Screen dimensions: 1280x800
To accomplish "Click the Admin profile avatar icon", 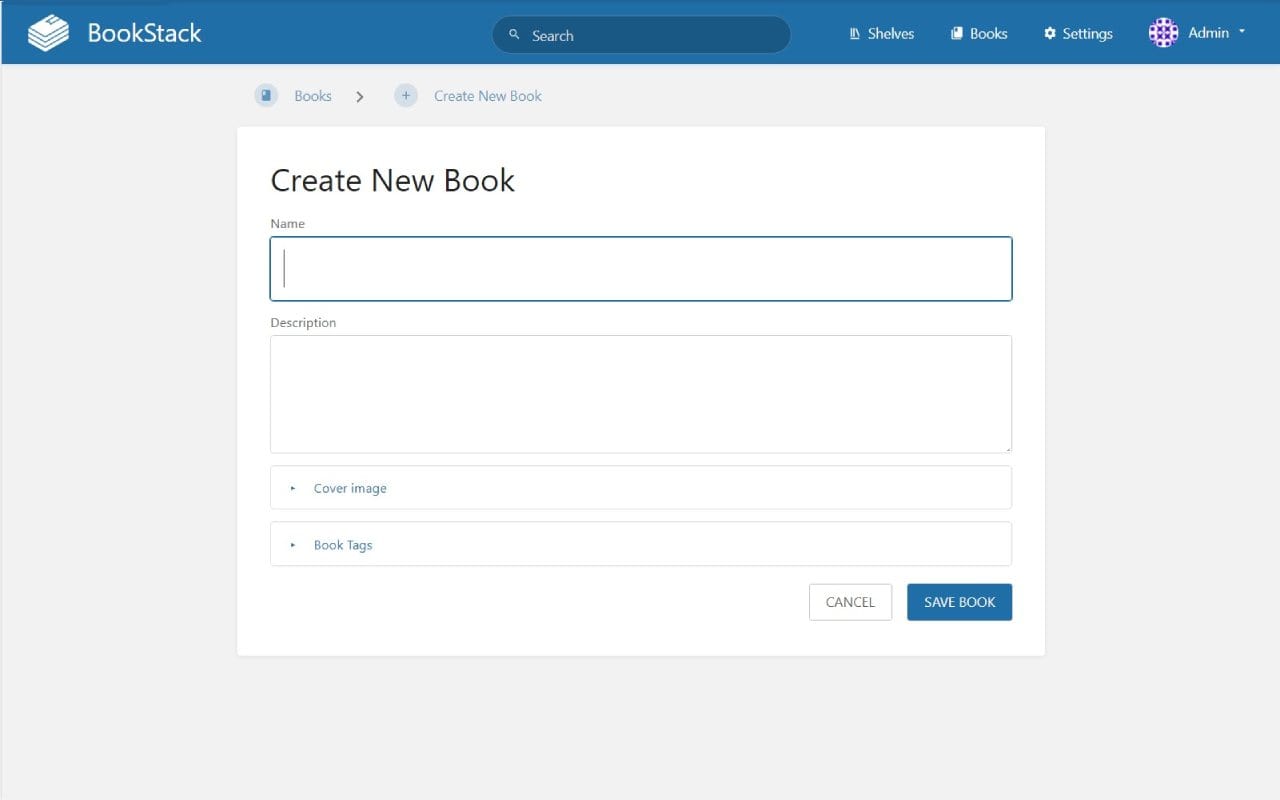I will coord(1163,33).
